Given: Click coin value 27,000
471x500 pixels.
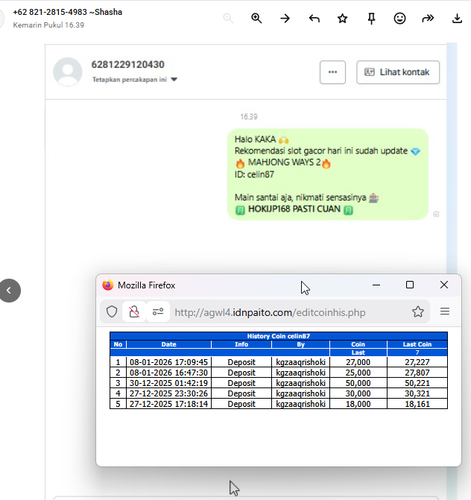Looking at the screenshot, I should point(358,362).
